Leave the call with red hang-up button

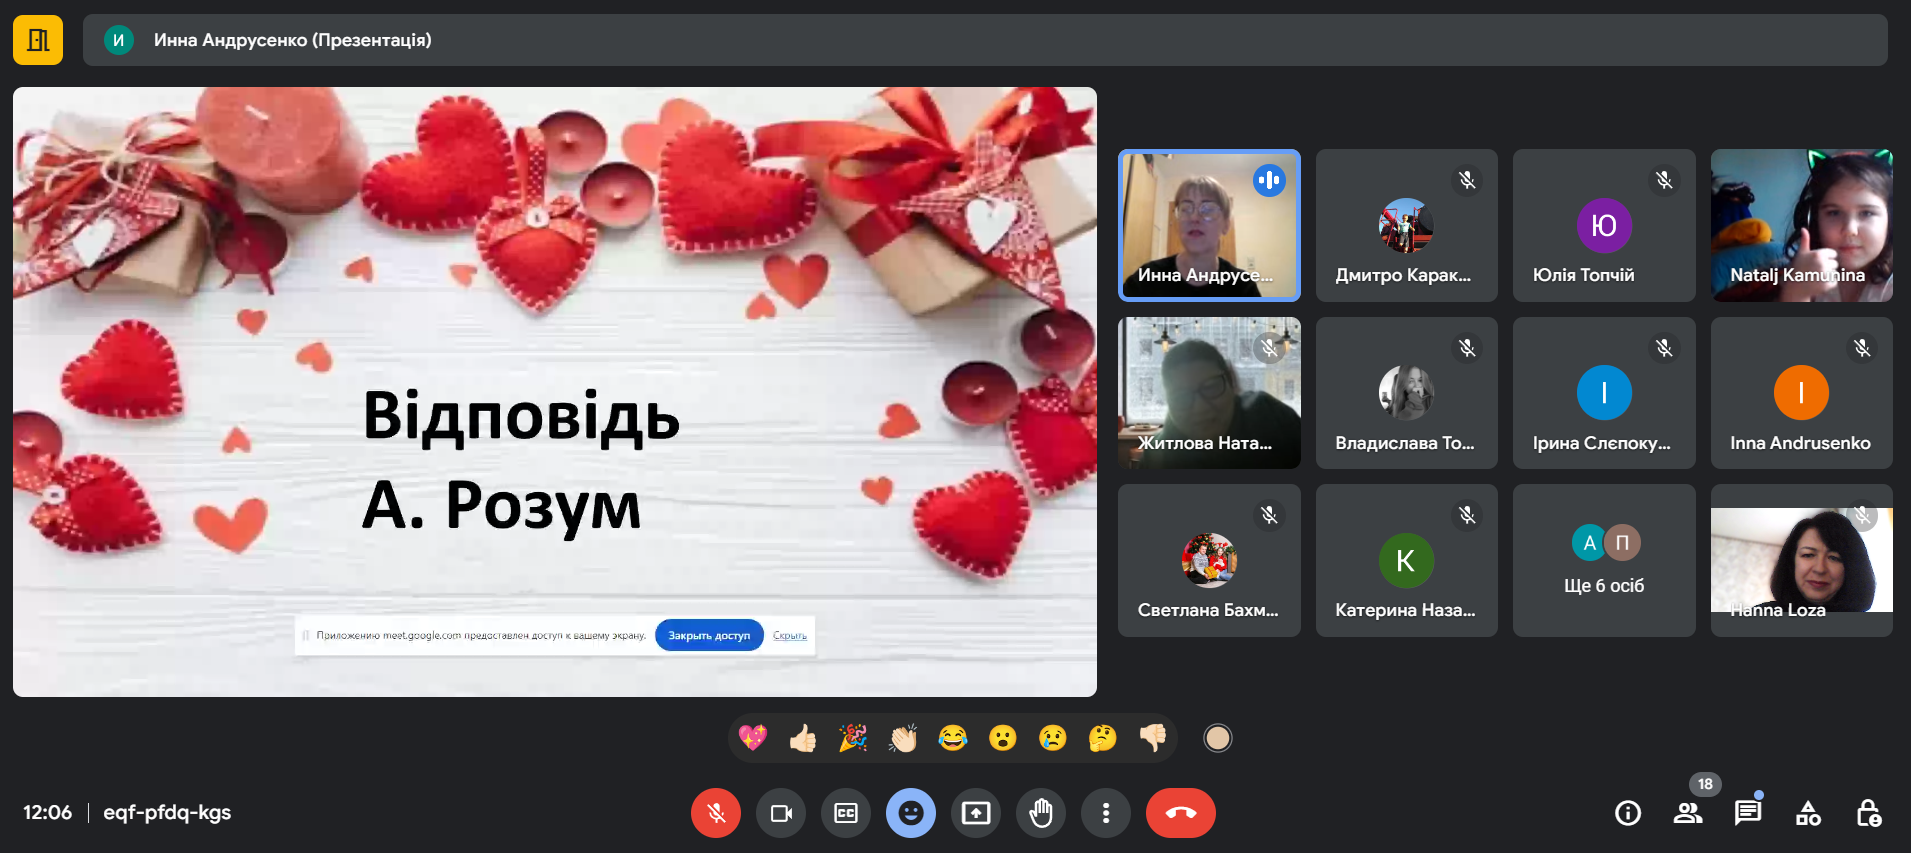click(1180, 813)
